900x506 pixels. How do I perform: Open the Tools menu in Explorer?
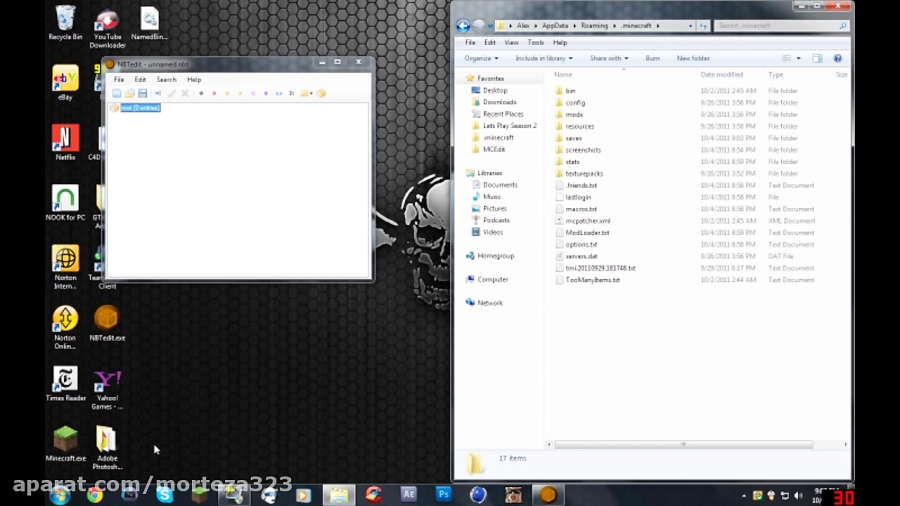pyautogui.click(x=535, y=43)
